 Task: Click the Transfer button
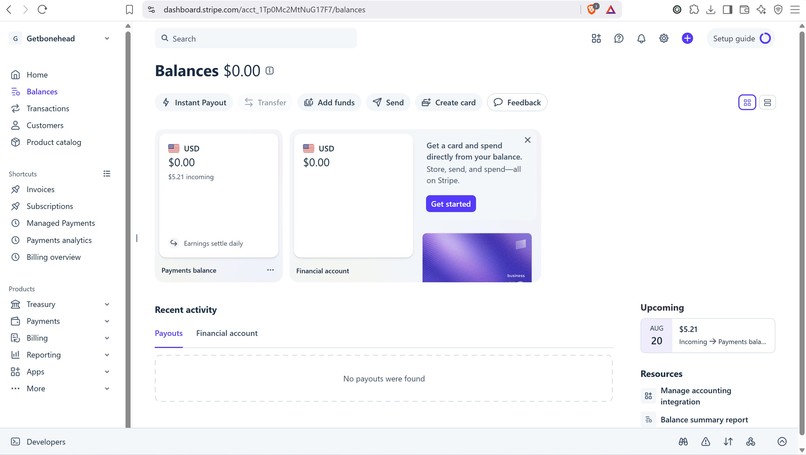pyautogui.click(x=265, y=102)
